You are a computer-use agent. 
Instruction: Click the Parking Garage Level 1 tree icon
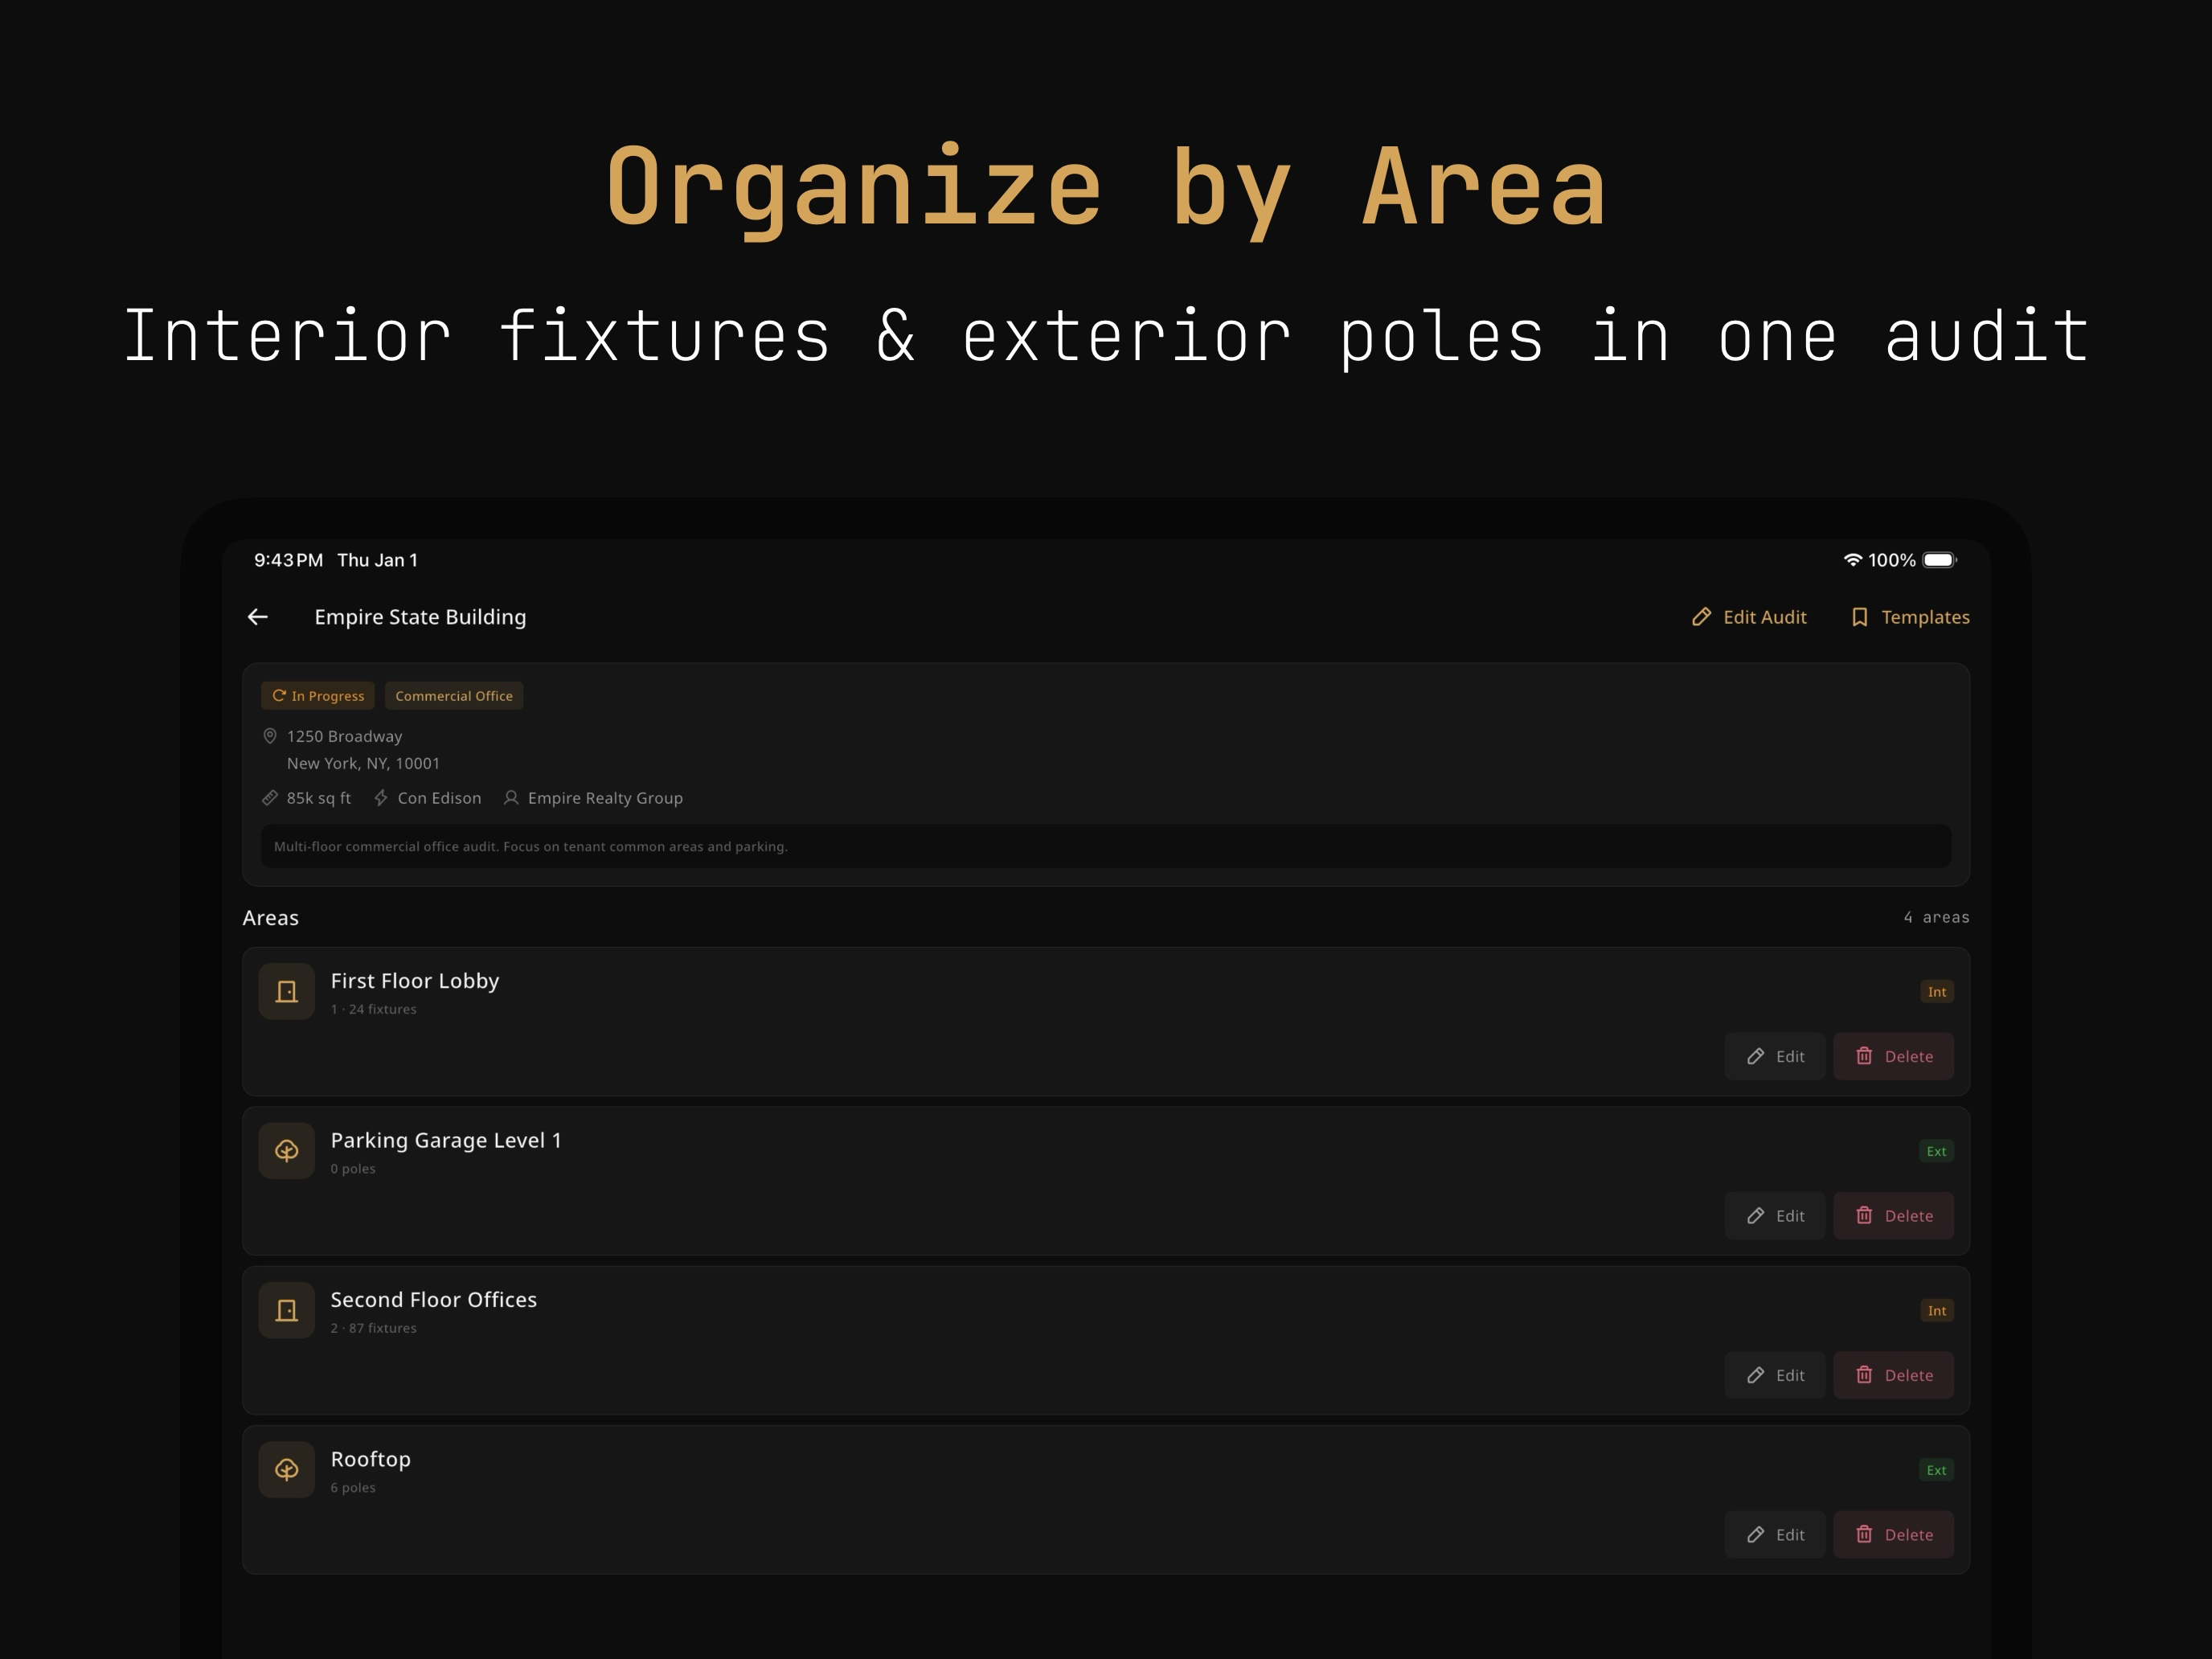tap(287, 1151)
